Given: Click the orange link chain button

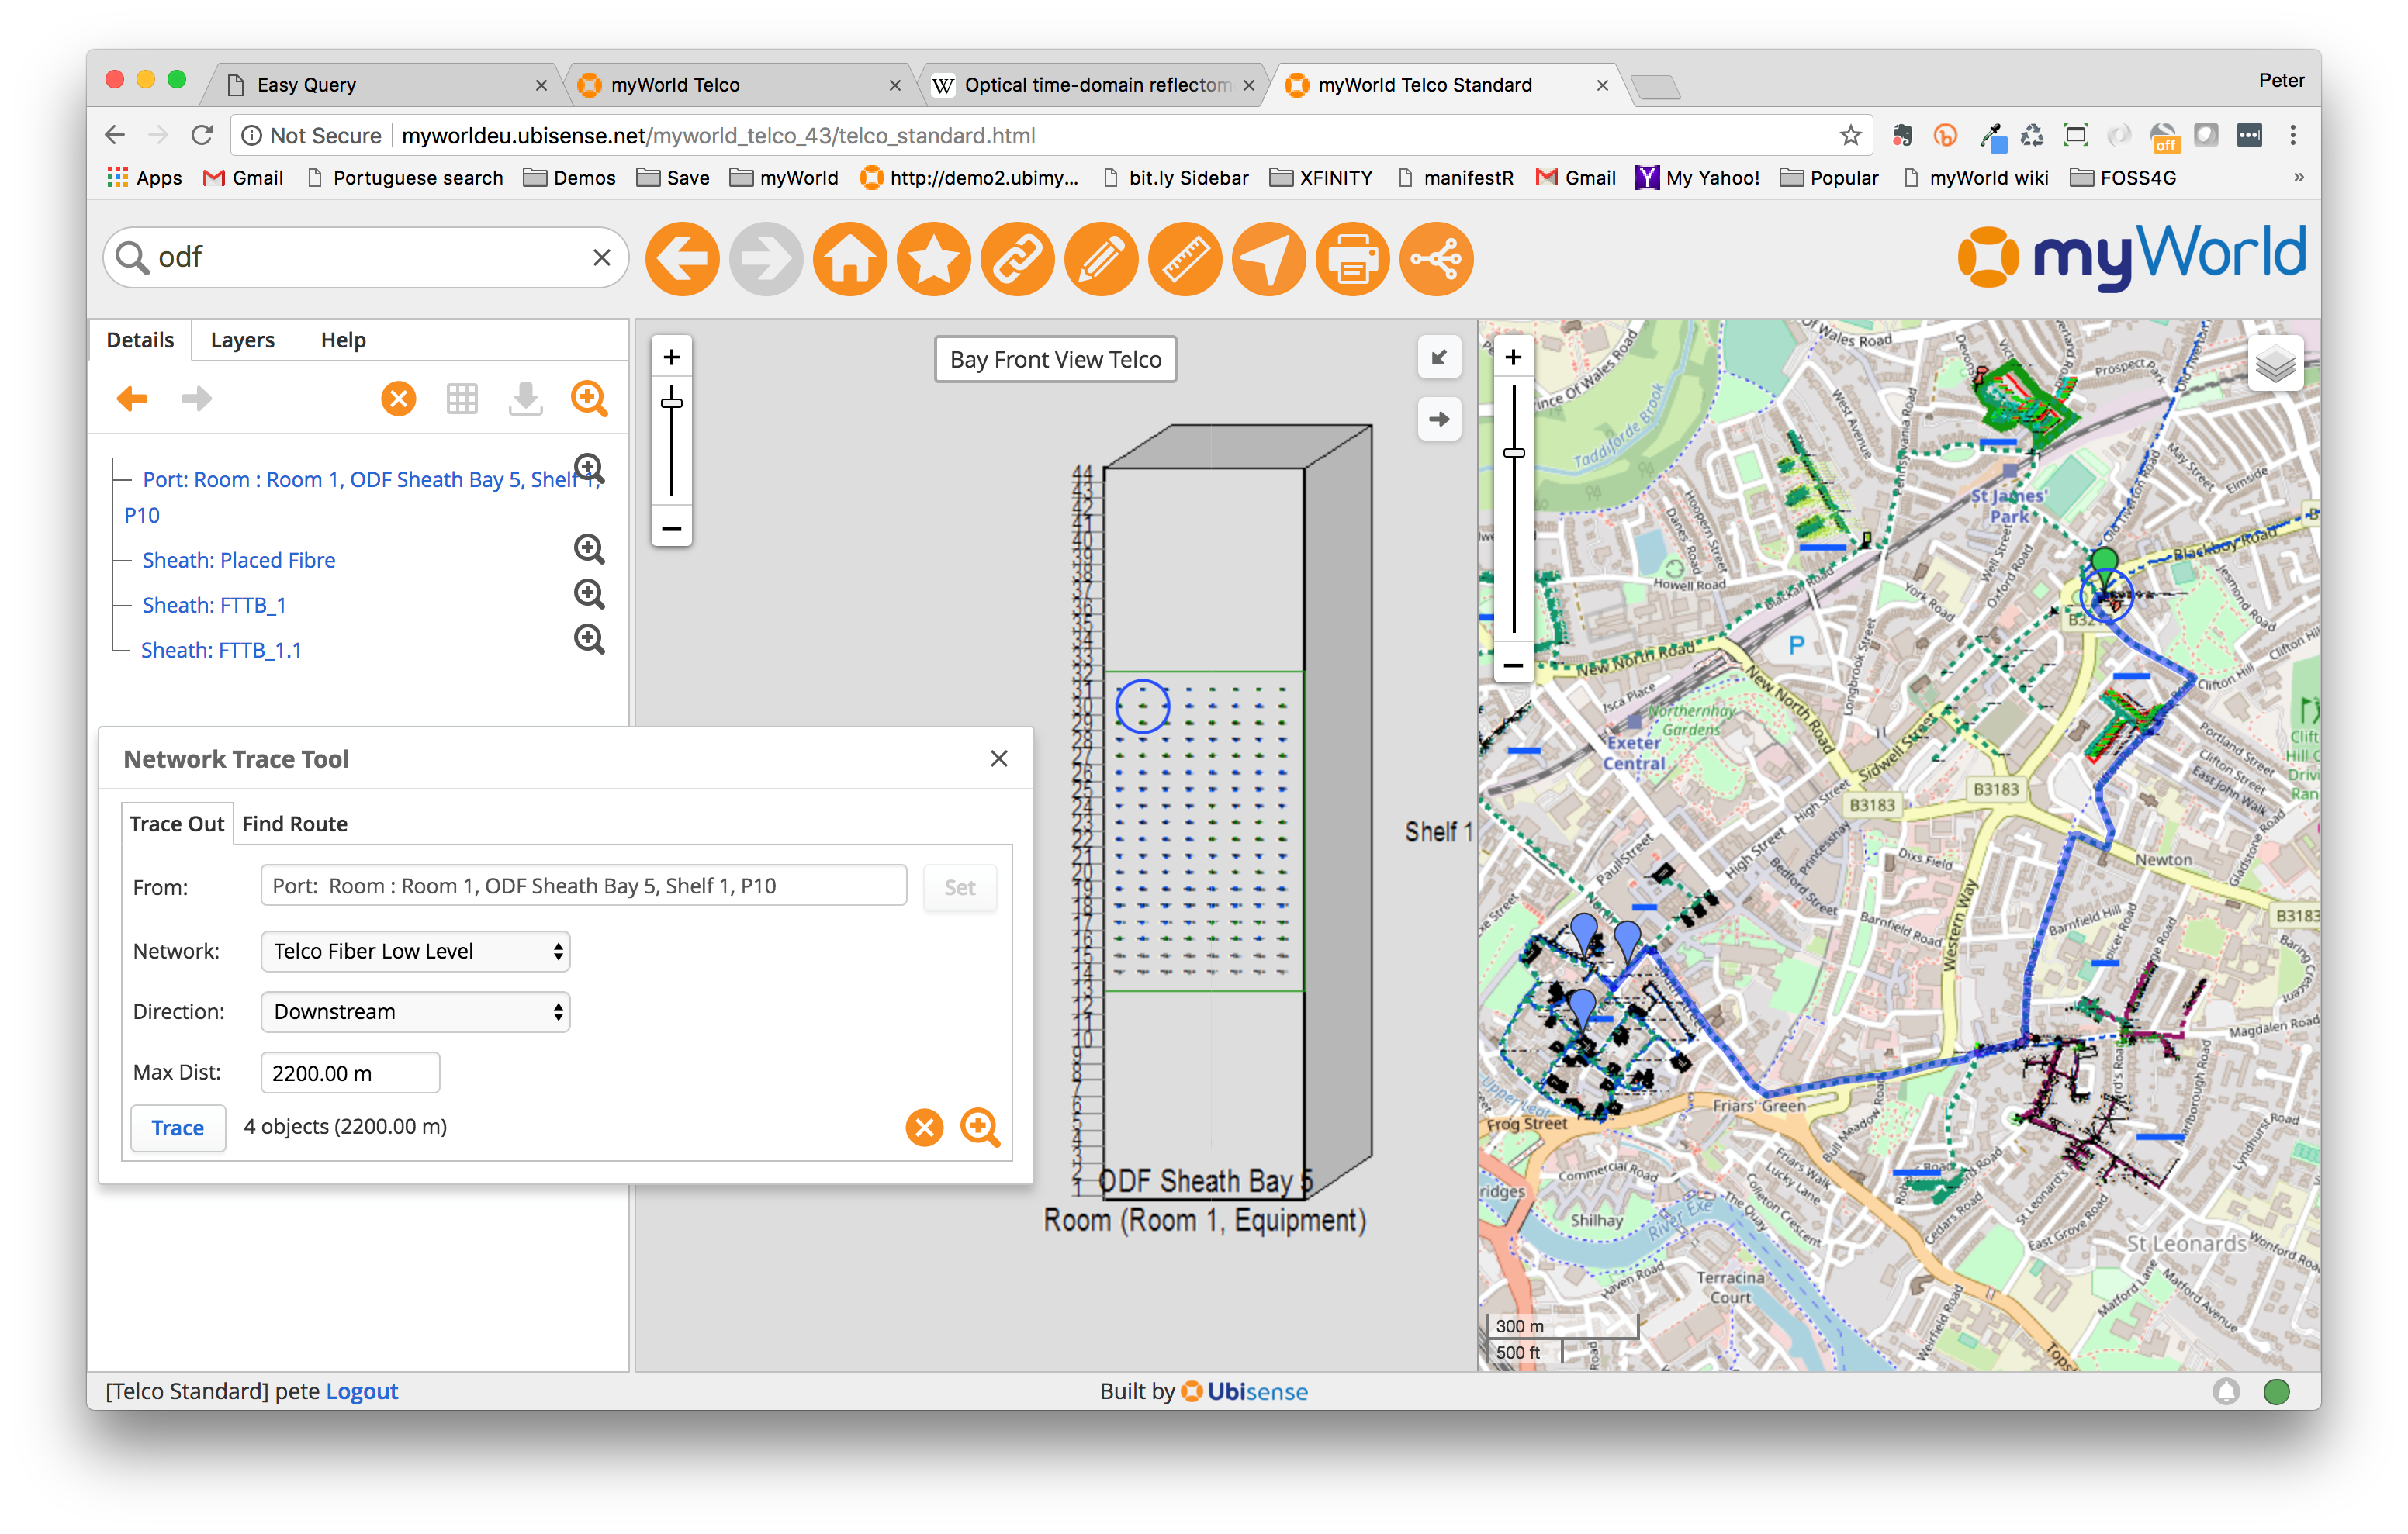Looking at the screenshot, I should point(1018,258).
